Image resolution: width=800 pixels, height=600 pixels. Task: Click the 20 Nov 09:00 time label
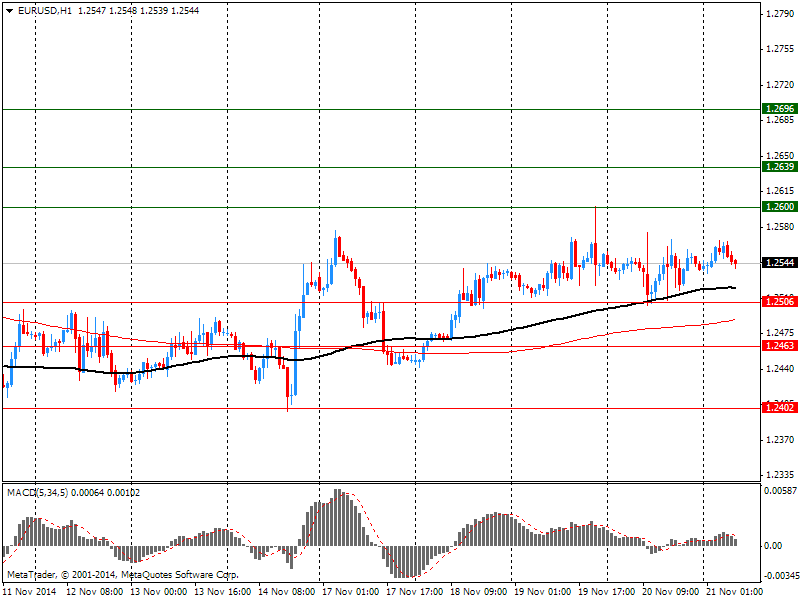point(670,592)
